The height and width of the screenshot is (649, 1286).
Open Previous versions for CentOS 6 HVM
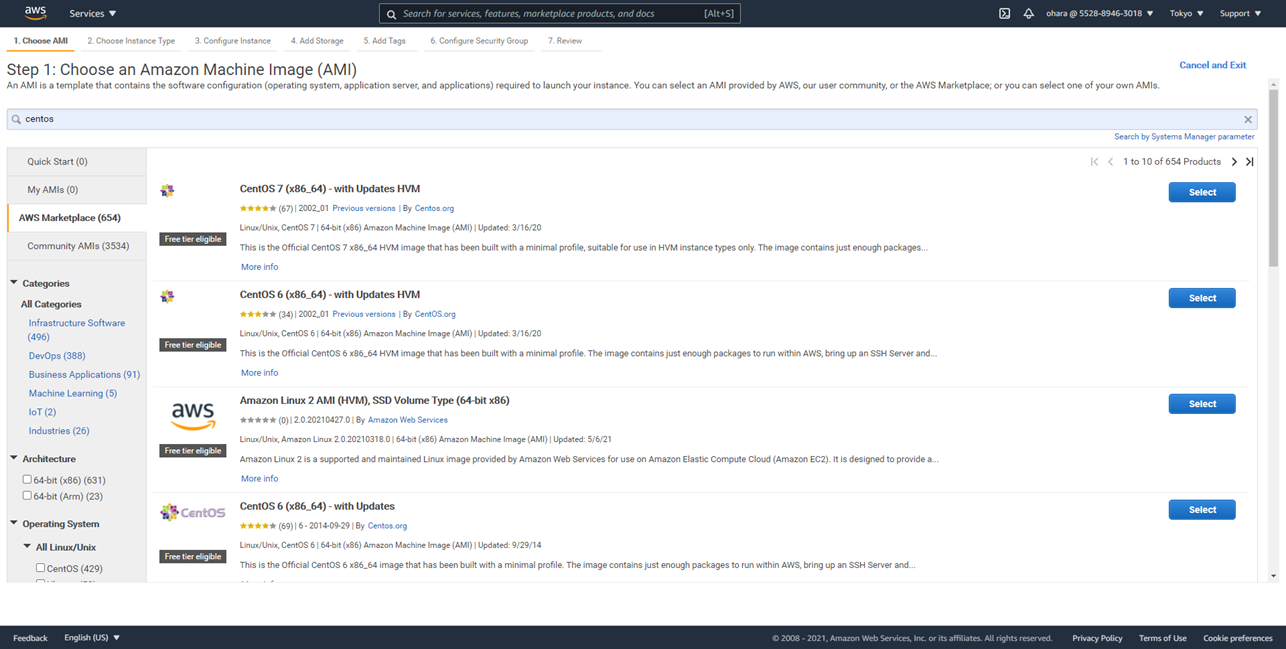coord(364,314)
